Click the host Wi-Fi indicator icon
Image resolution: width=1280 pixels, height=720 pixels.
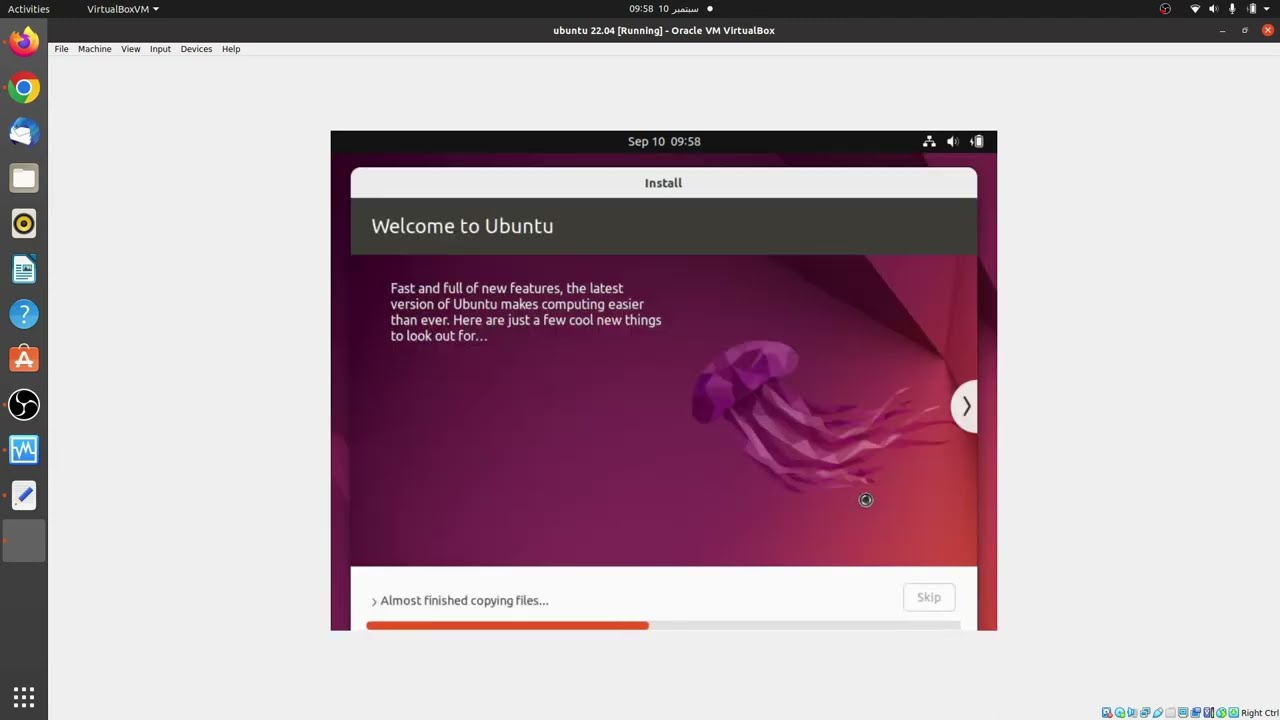[1195, 9]
